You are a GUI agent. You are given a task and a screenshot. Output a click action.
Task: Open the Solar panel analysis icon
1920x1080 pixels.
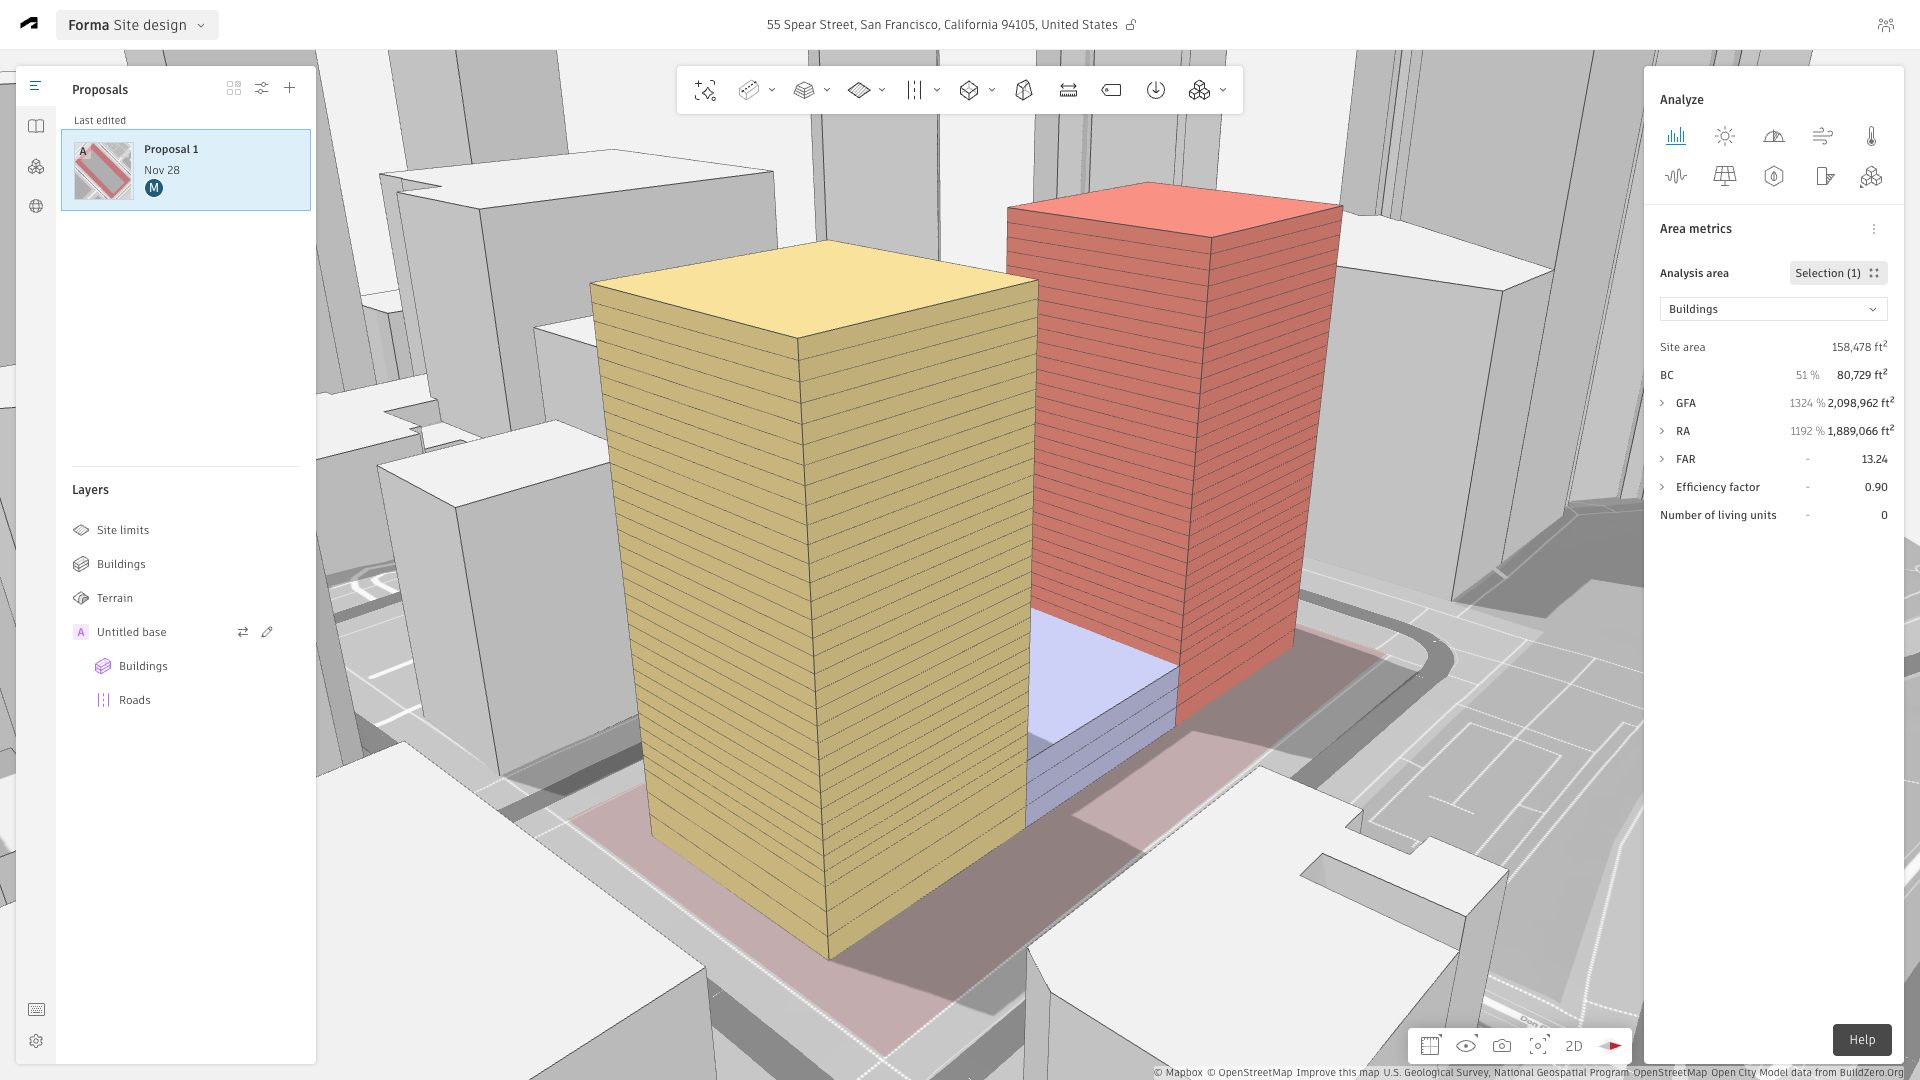tap(1724, 176)
